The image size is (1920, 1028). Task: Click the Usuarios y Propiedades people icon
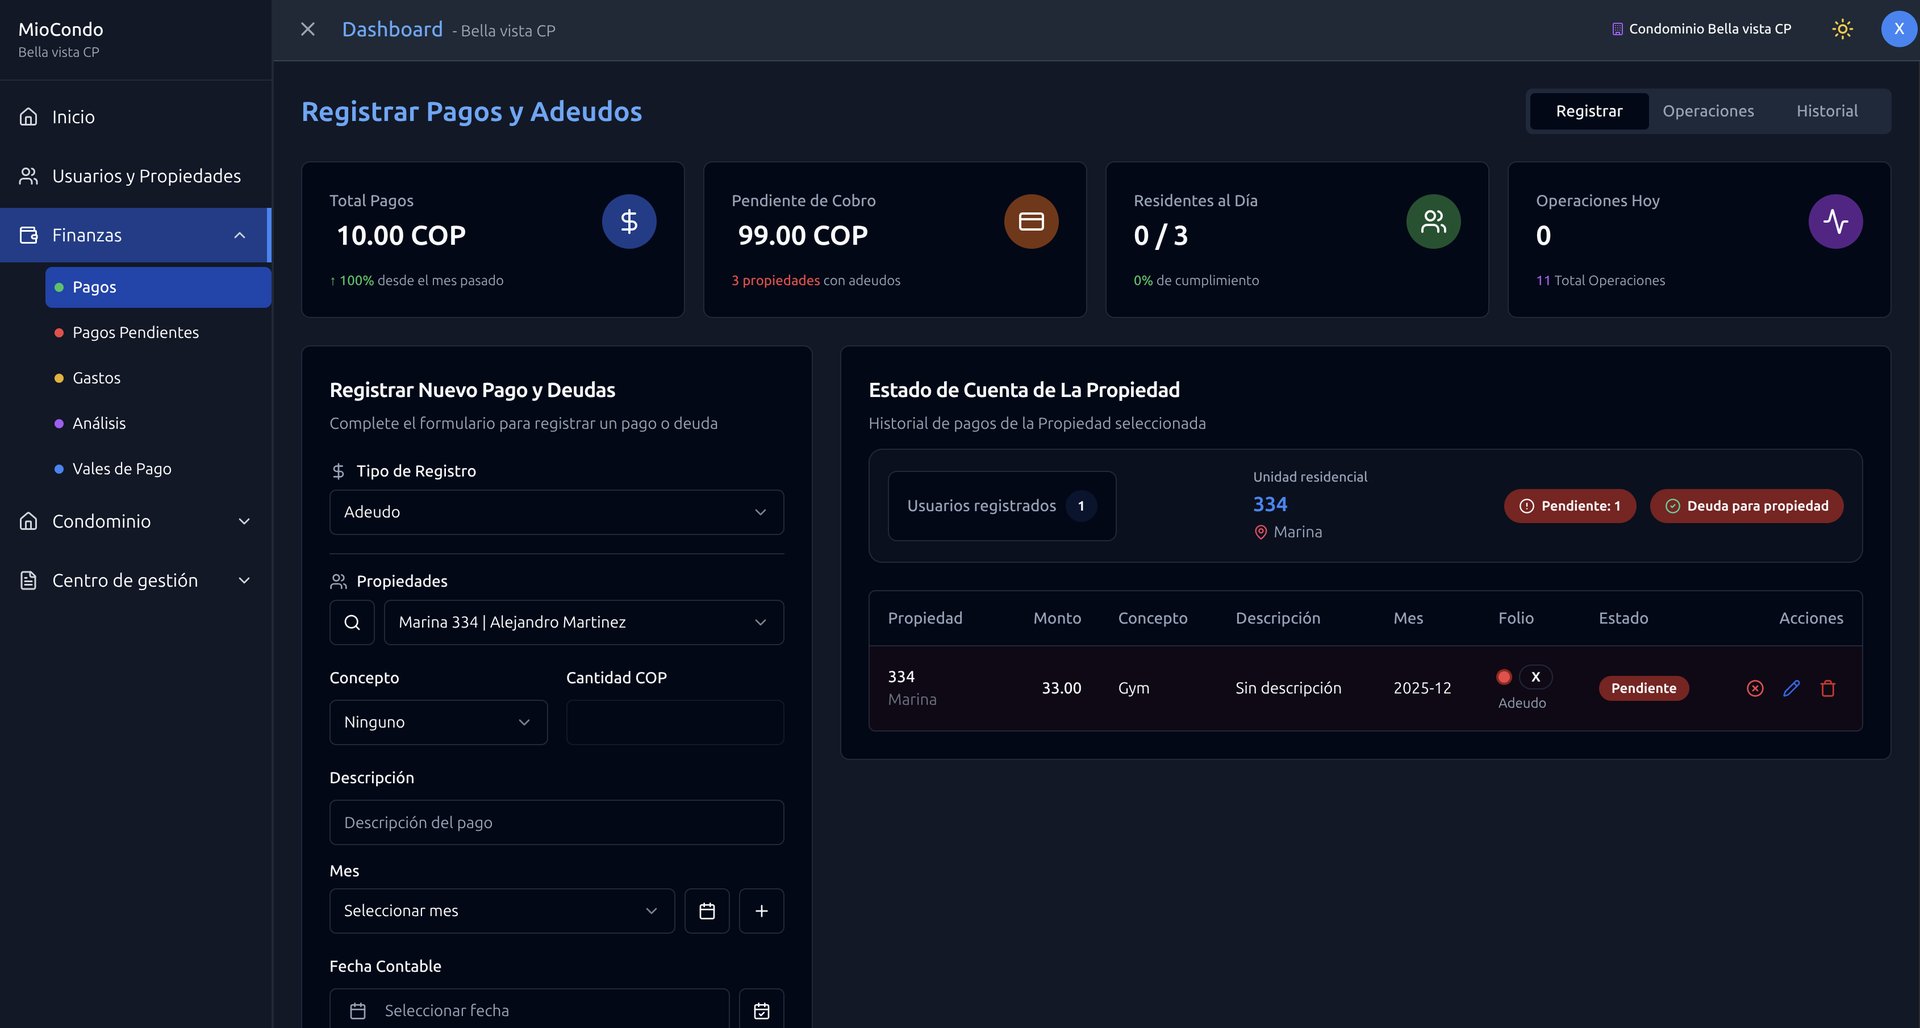[29, 176]
